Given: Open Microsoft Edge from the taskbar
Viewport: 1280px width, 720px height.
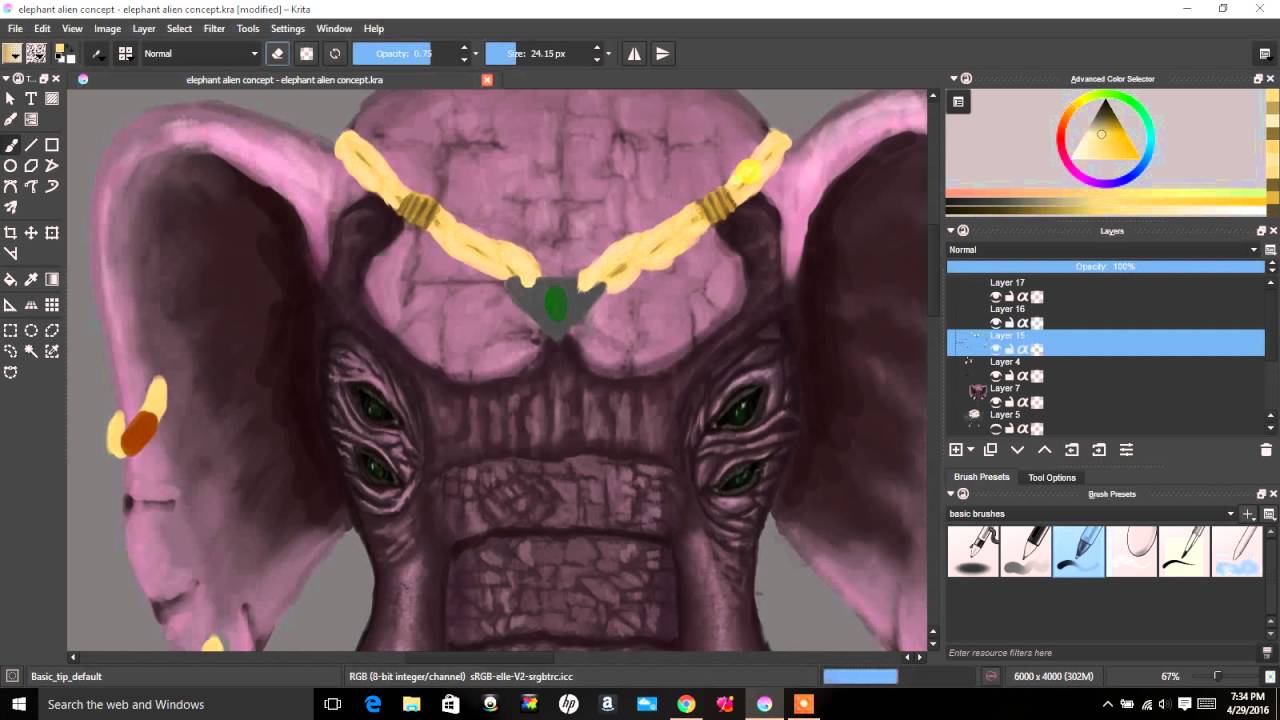Looking at the screenshot, I should (372, 704).
